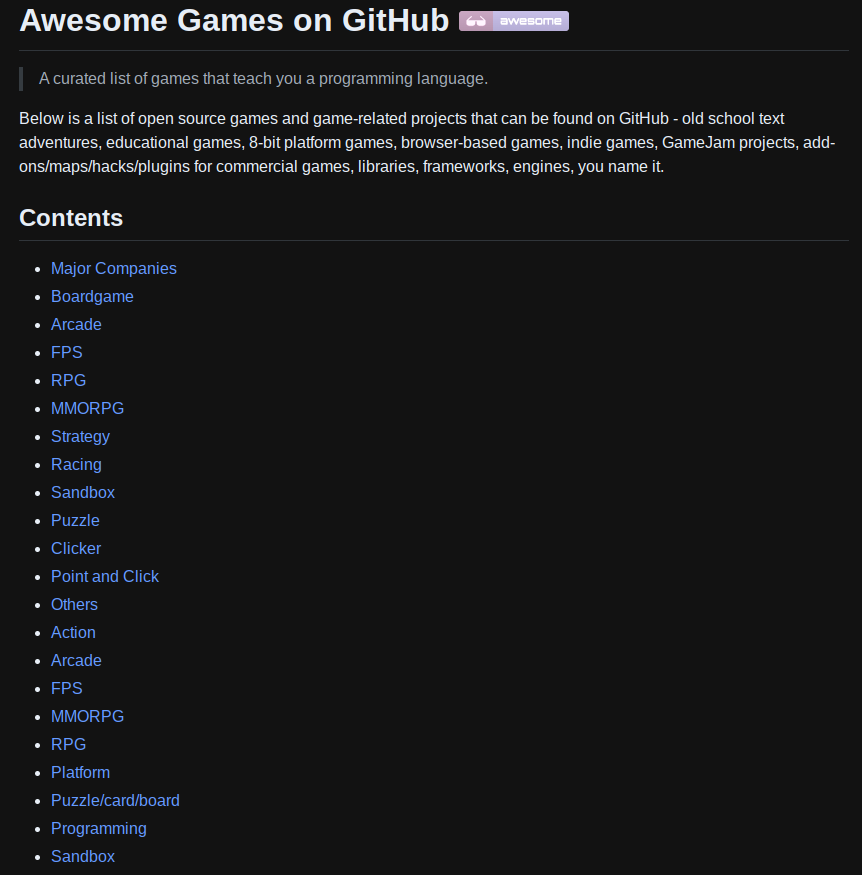The image size is (862, 875).
Task: Select RPG link directly above Platform
Action: 68,744
